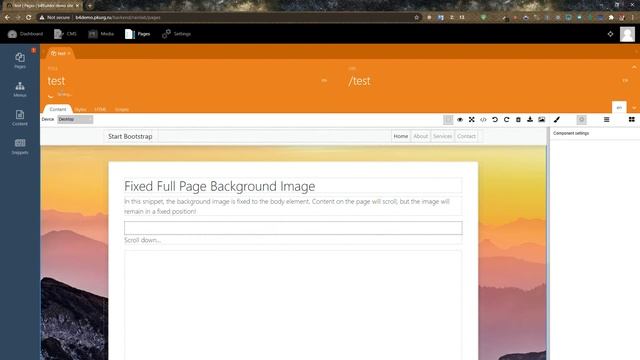Open Pages in top navigation
This screenshot has height=360, width=640.
coord(138,34)
